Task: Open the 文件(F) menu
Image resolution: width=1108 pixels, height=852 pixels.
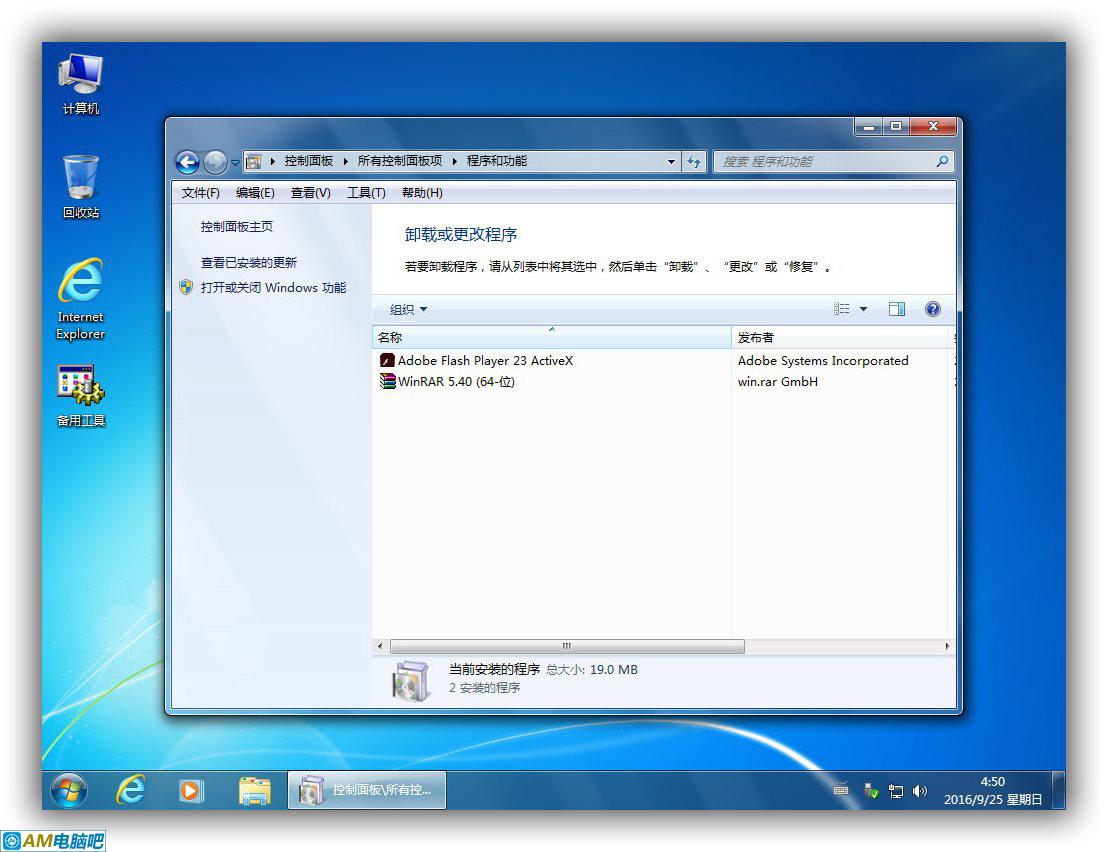Action: coord(201,193)
